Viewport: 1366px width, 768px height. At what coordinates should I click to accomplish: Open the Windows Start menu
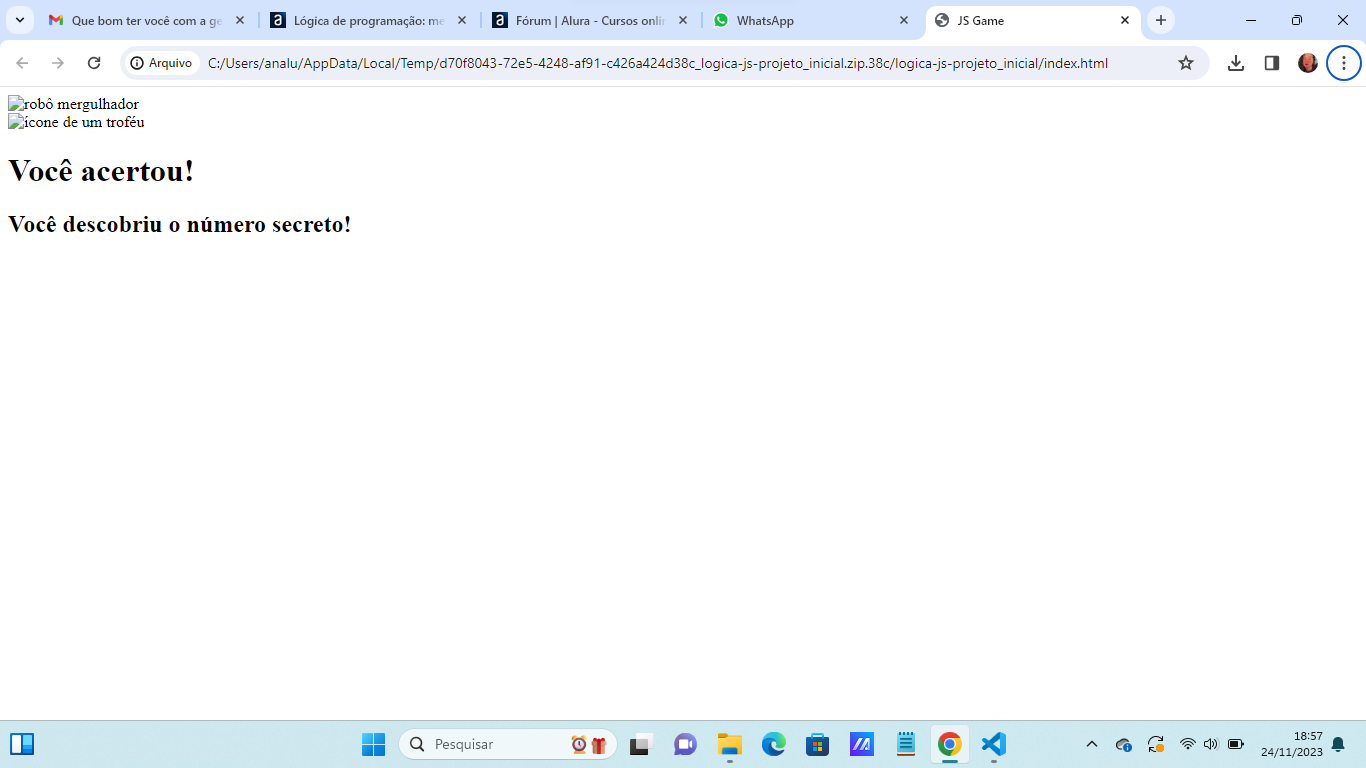pyautogui.click(x=373, y=744)
